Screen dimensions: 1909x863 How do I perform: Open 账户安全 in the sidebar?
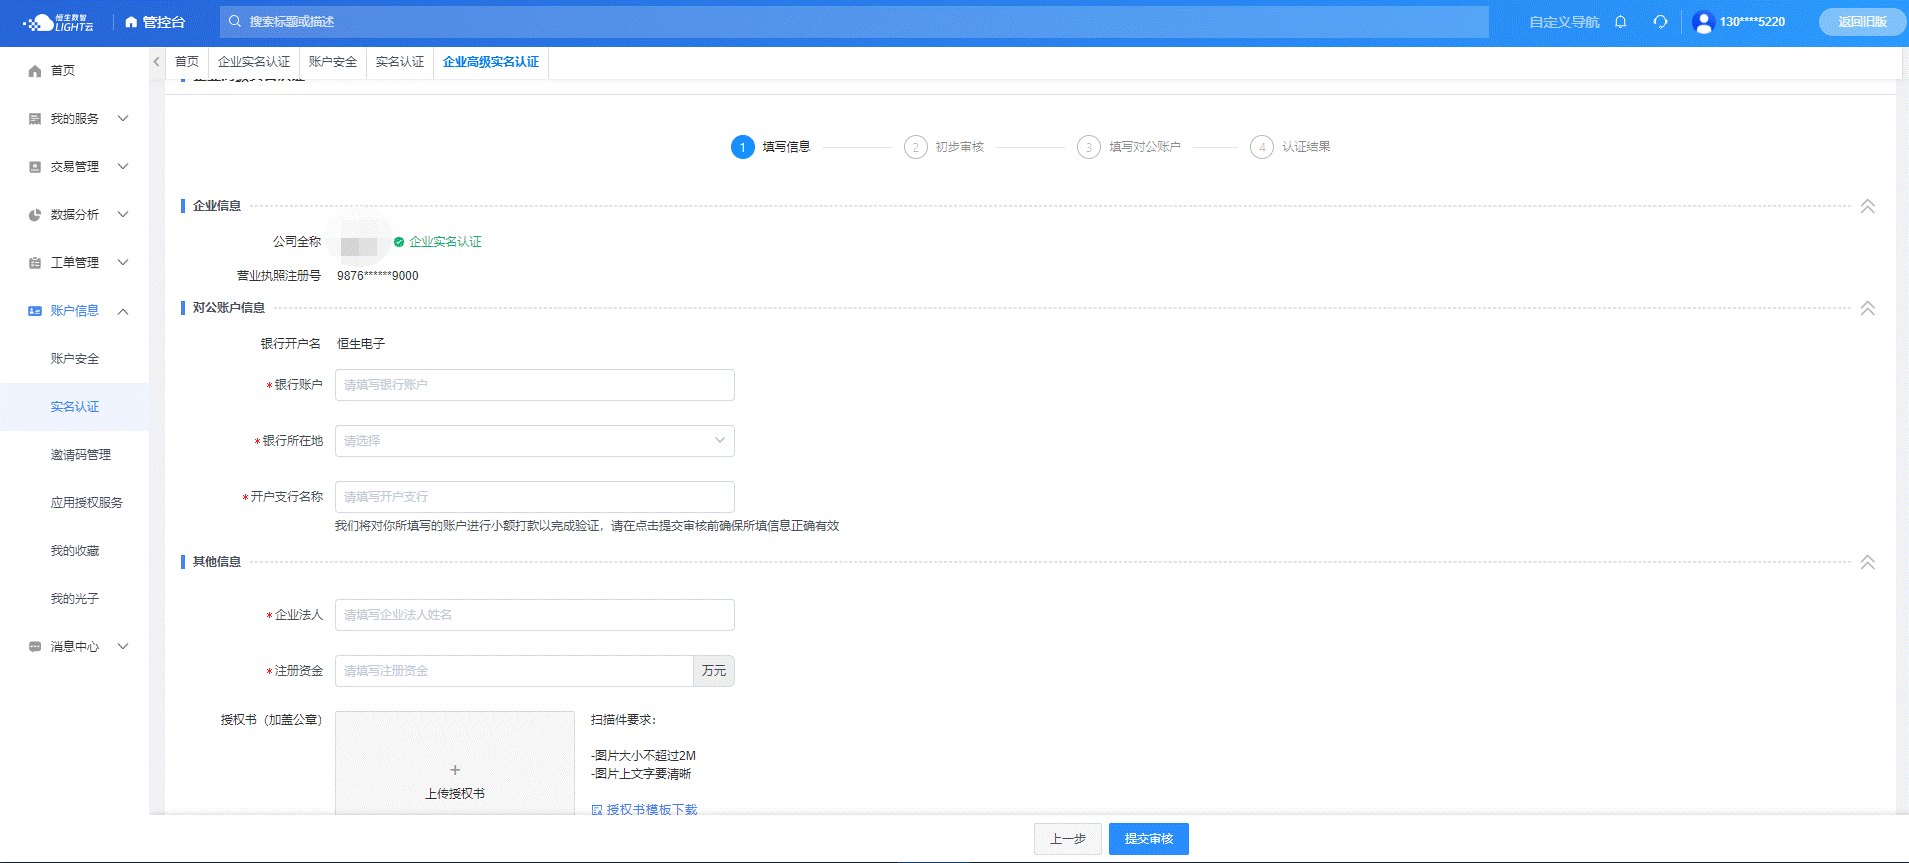(75, 359)
